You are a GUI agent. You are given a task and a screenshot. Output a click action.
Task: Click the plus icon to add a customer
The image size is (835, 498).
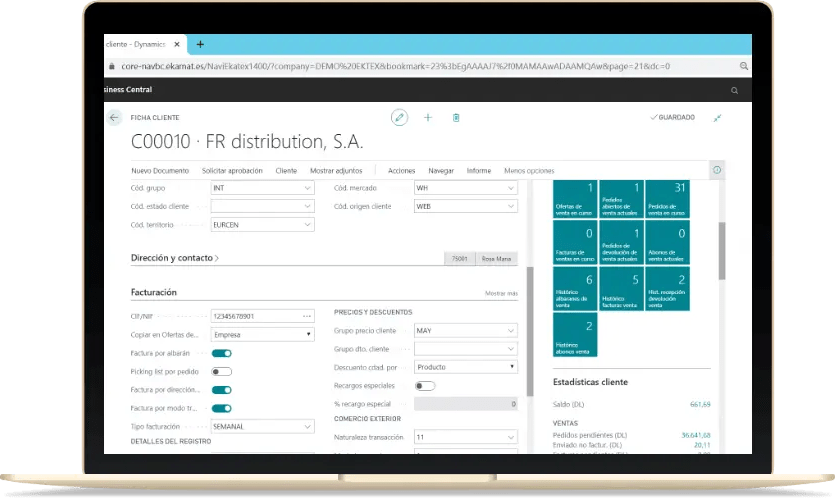tap(428, 117)
